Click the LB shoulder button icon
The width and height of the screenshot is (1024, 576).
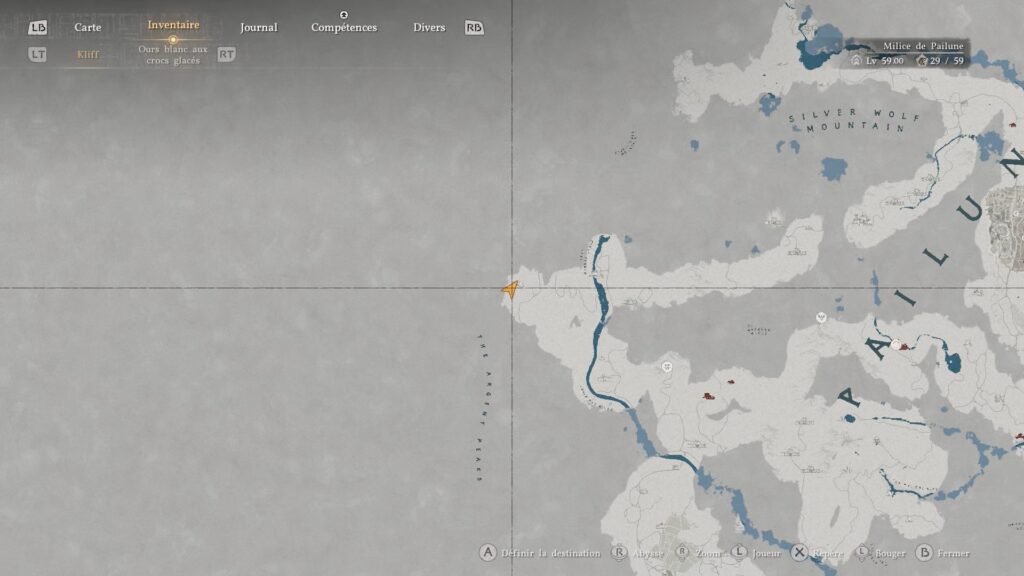[37, 27]
